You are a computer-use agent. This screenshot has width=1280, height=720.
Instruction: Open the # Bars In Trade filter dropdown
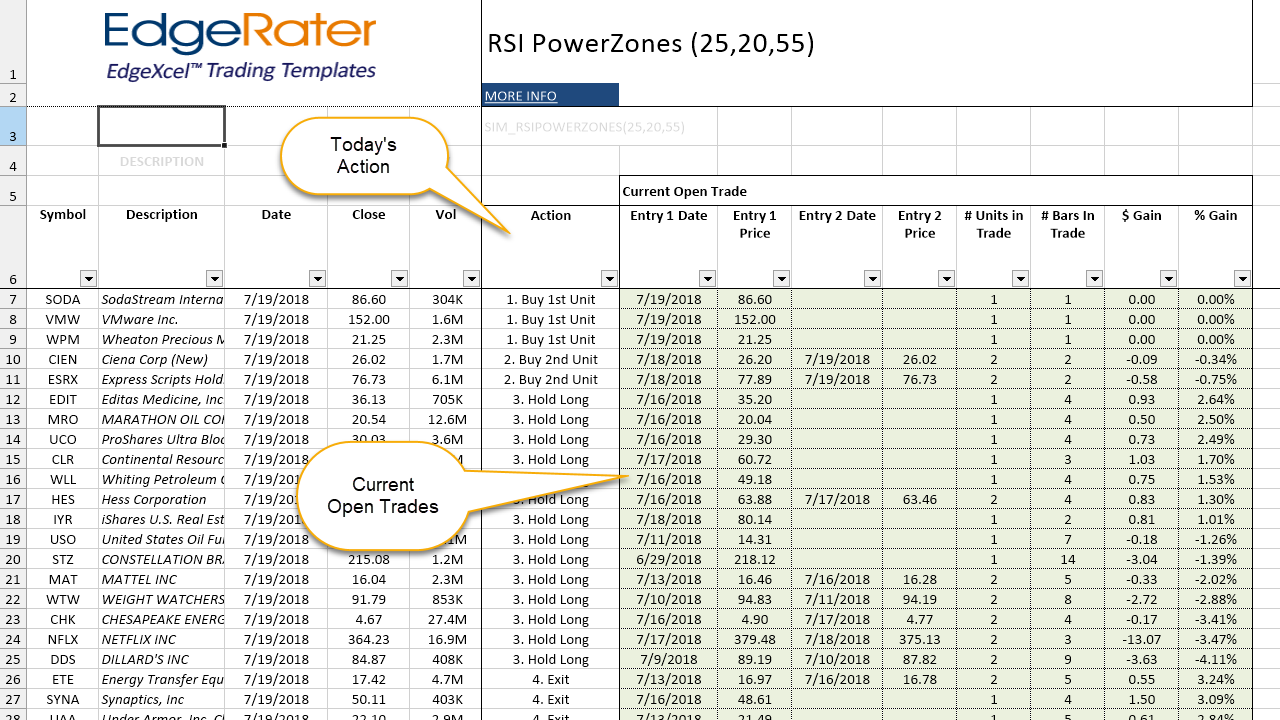[1095, 279]
